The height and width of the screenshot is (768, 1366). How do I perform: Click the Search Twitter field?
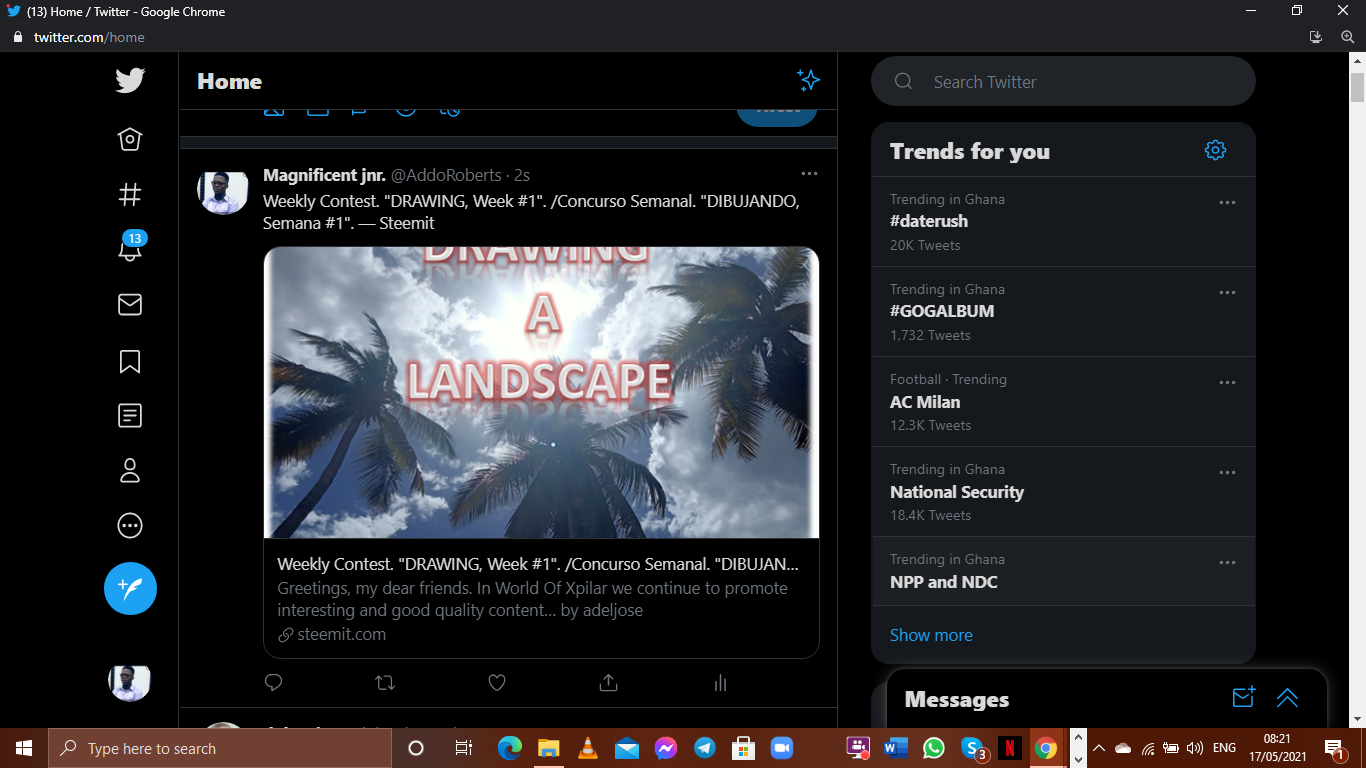(x=1063, y=81)
